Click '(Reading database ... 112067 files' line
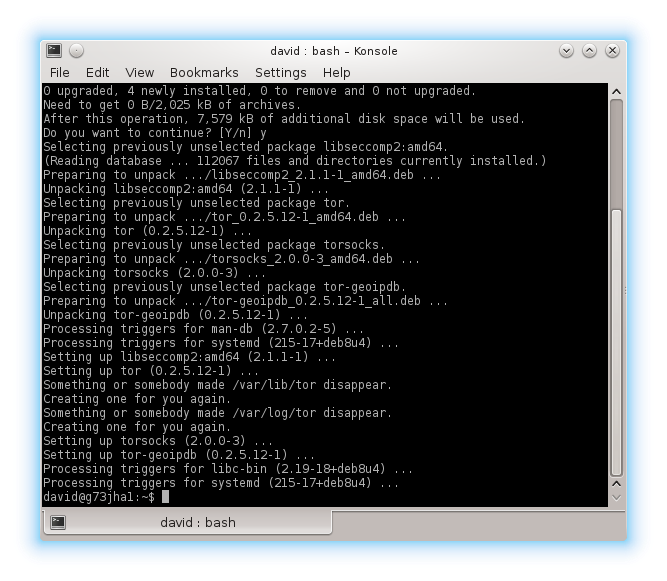Viewport: 667px width, 581px height. pos(295,161)
